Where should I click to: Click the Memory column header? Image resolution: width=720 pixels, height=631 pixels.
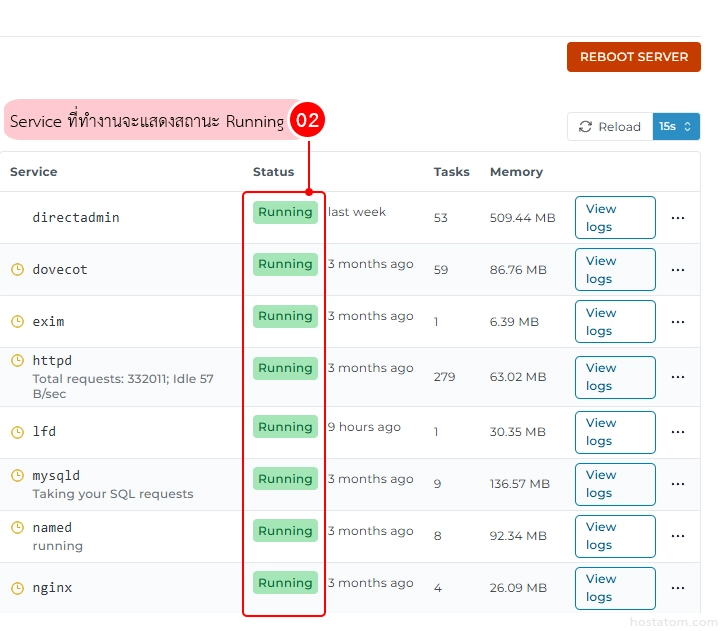516,172
